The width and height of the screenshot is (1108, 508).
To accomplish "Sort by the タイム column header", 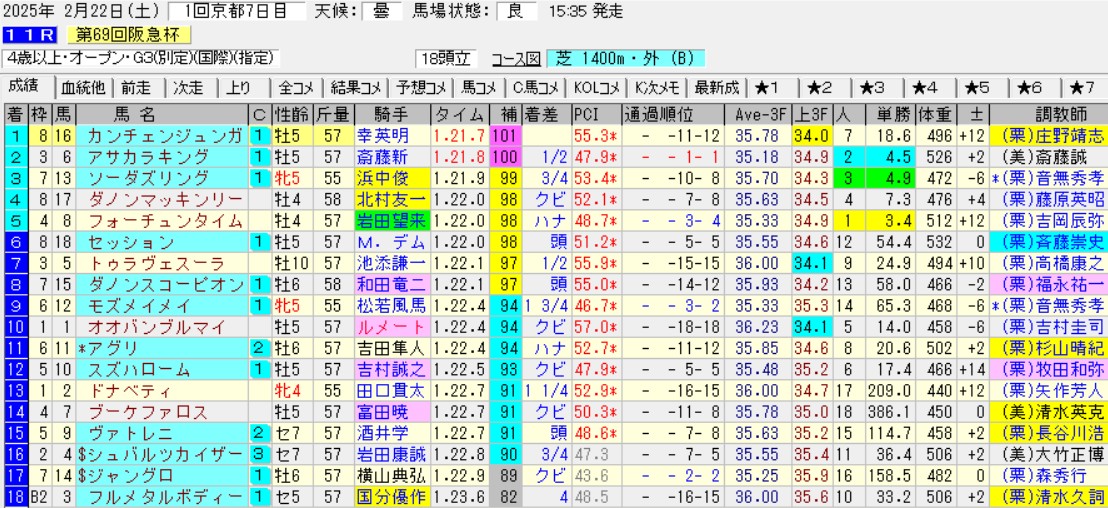I will (460, 112).
